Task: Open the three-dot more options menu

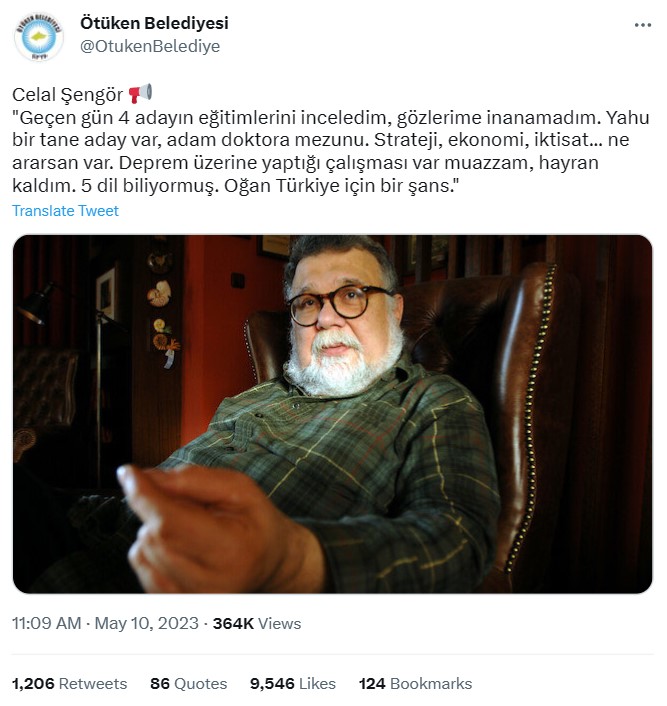Action: click(643, 25)
